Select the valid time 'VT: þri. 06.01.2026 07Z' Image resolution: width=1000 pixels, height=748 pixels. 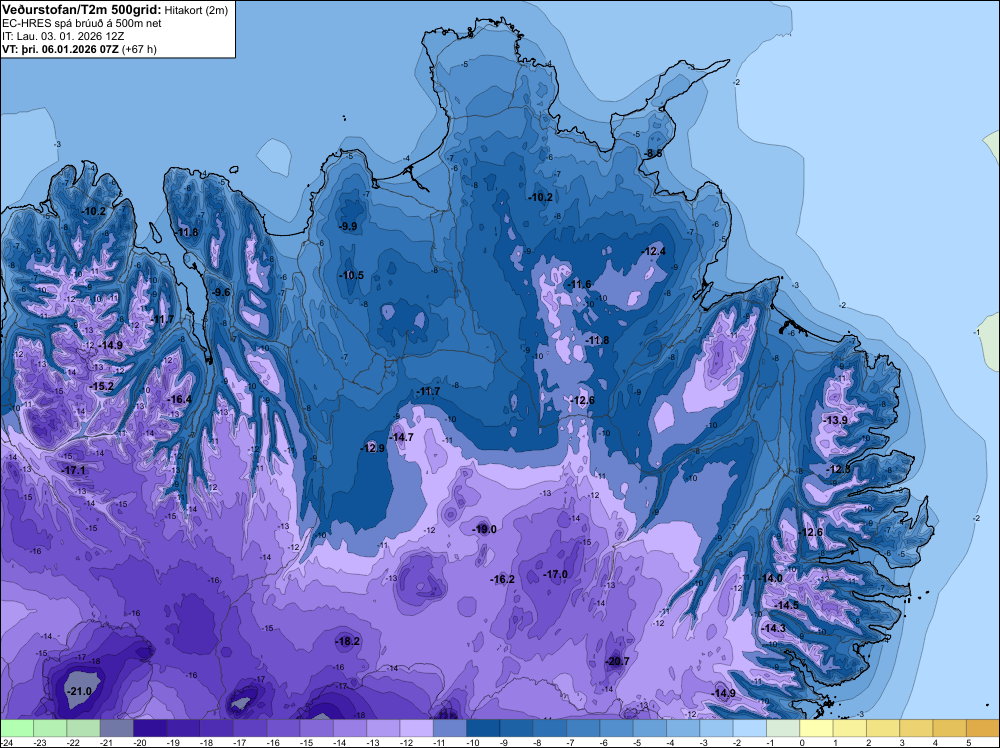60,49
